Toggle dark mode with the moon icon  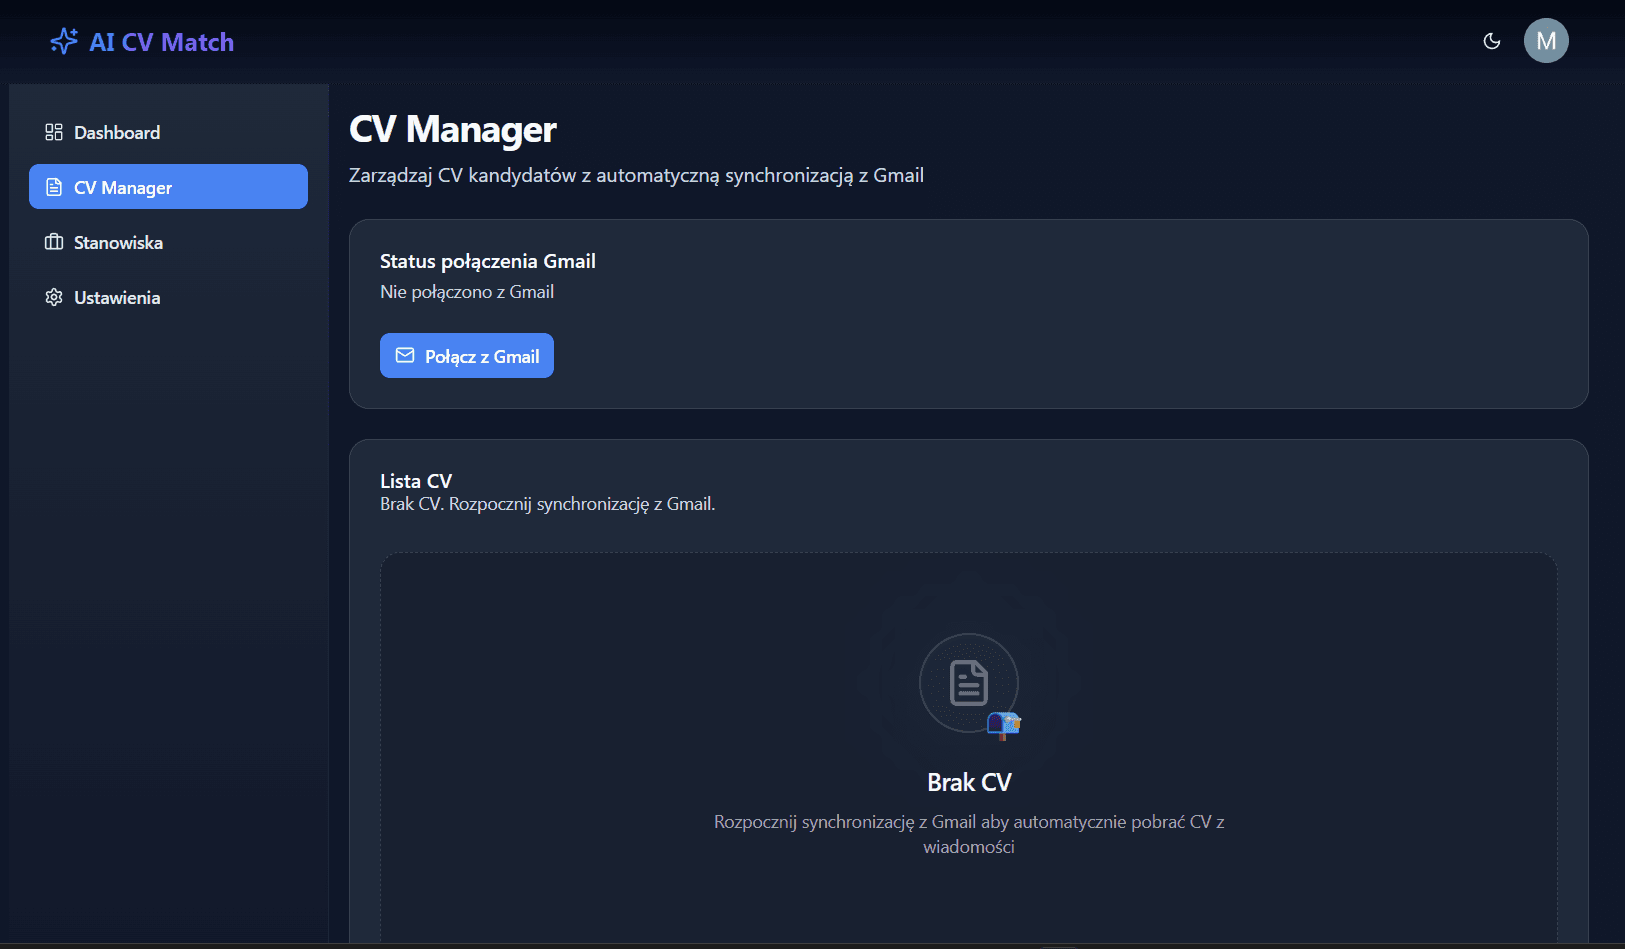[1491, 41]
